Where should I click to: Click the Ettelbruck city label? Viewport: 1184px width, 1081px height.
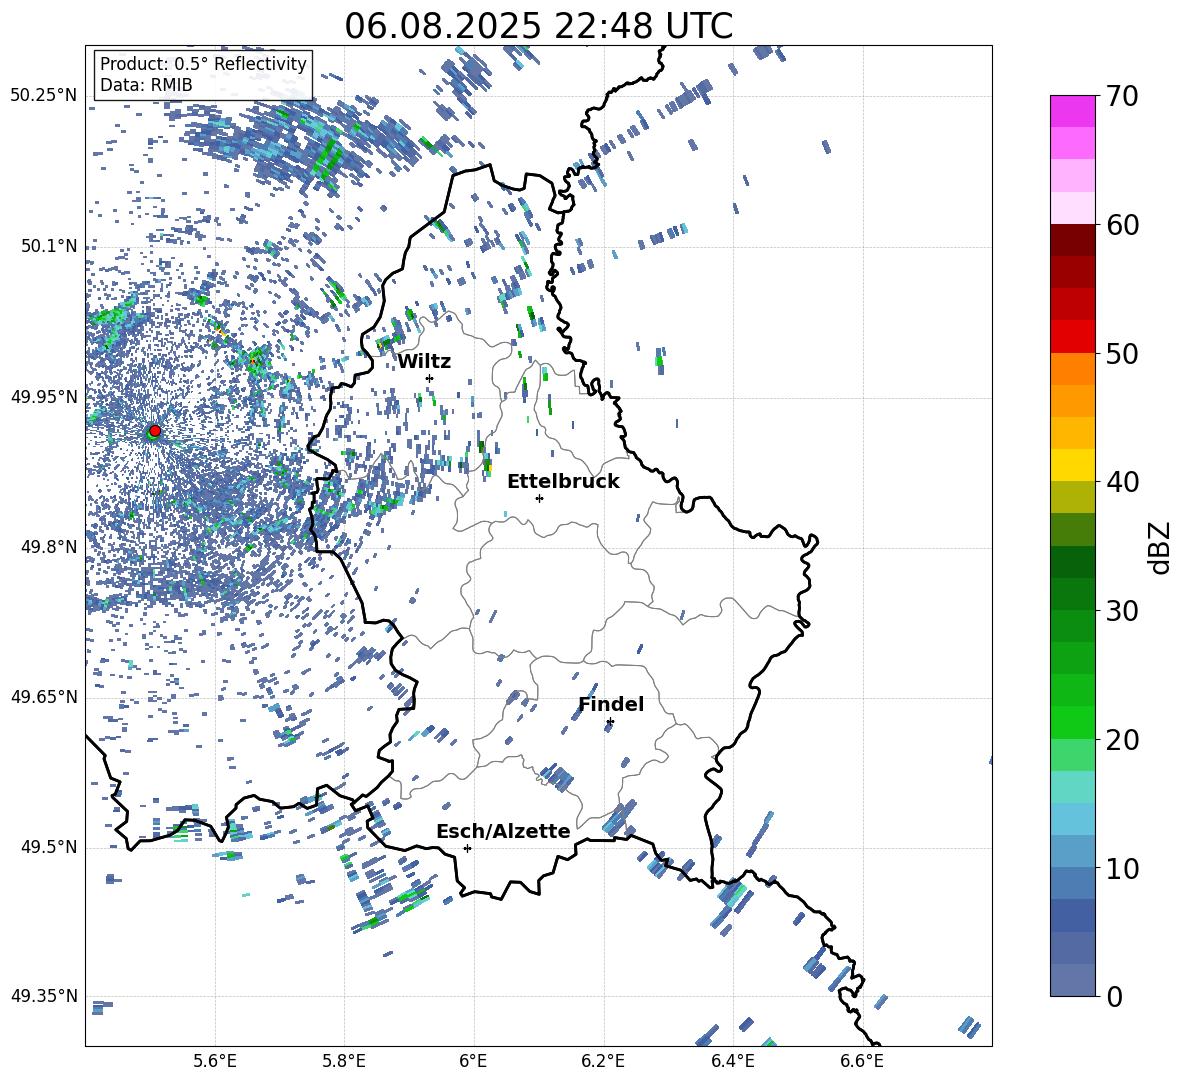[563, 482]
